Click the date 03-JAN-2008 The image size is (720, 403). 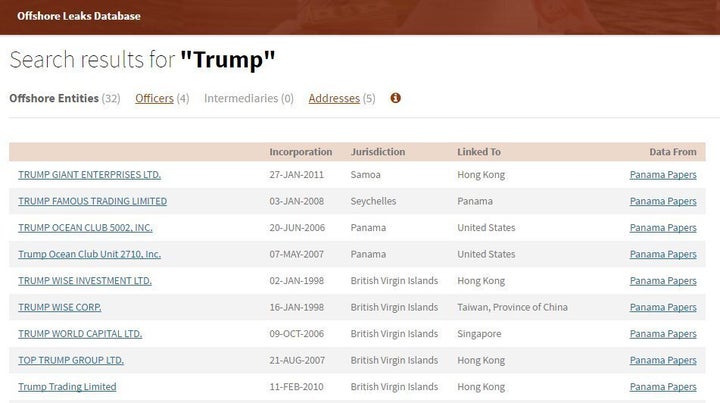coord(297,201)
